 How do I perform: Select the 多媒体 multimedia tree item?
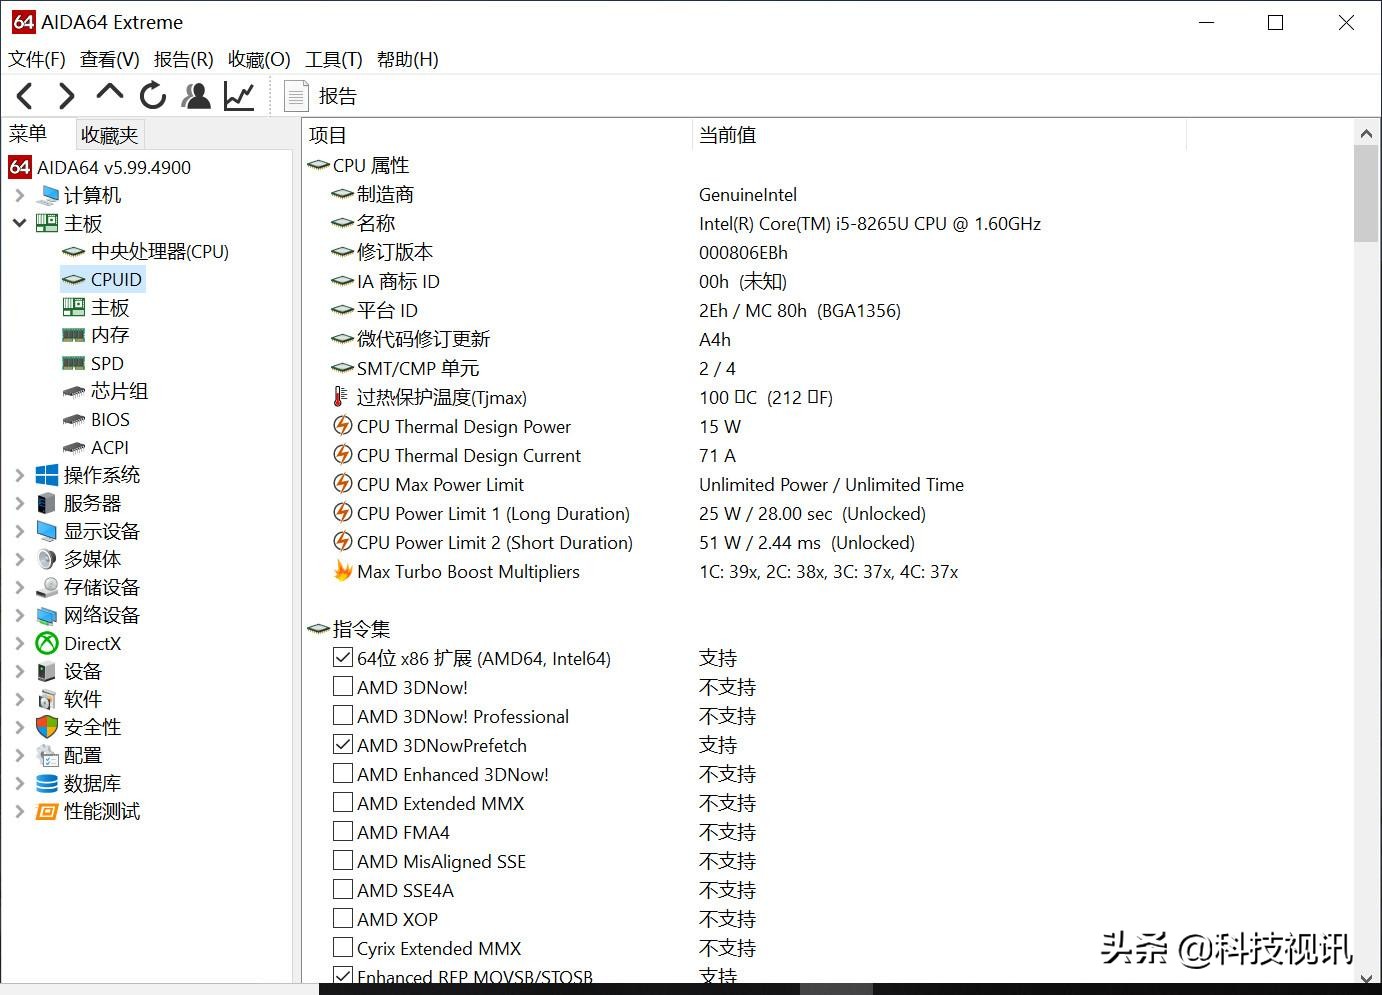pos(78,559)
